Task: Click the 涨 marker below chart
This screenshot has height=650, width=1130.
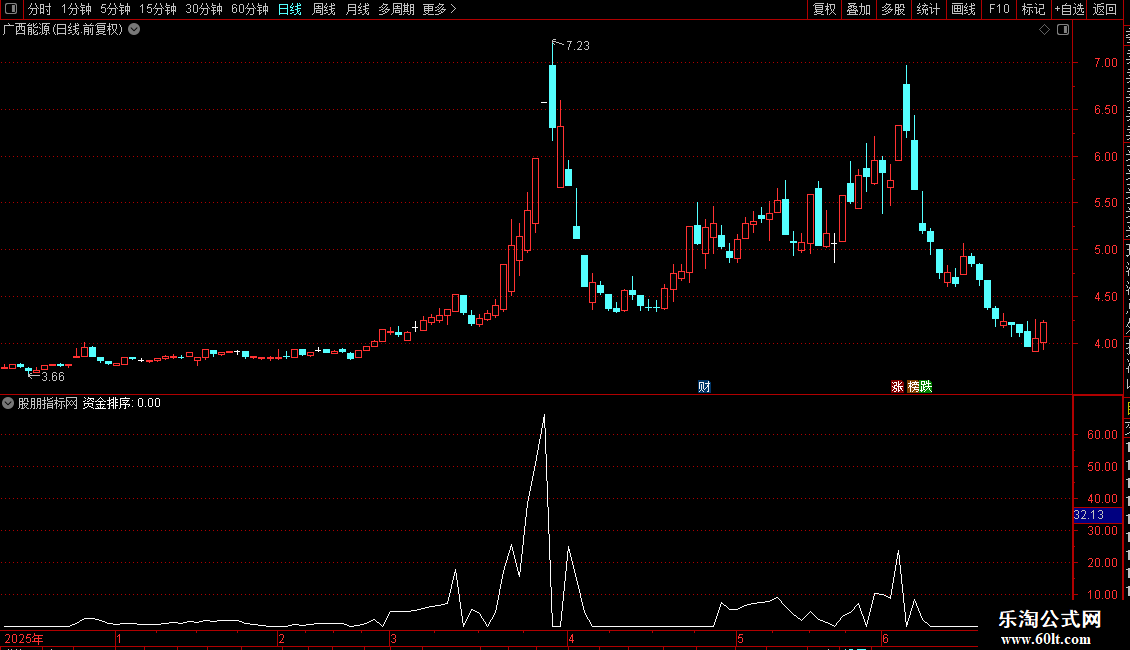Action: (897, 387)
